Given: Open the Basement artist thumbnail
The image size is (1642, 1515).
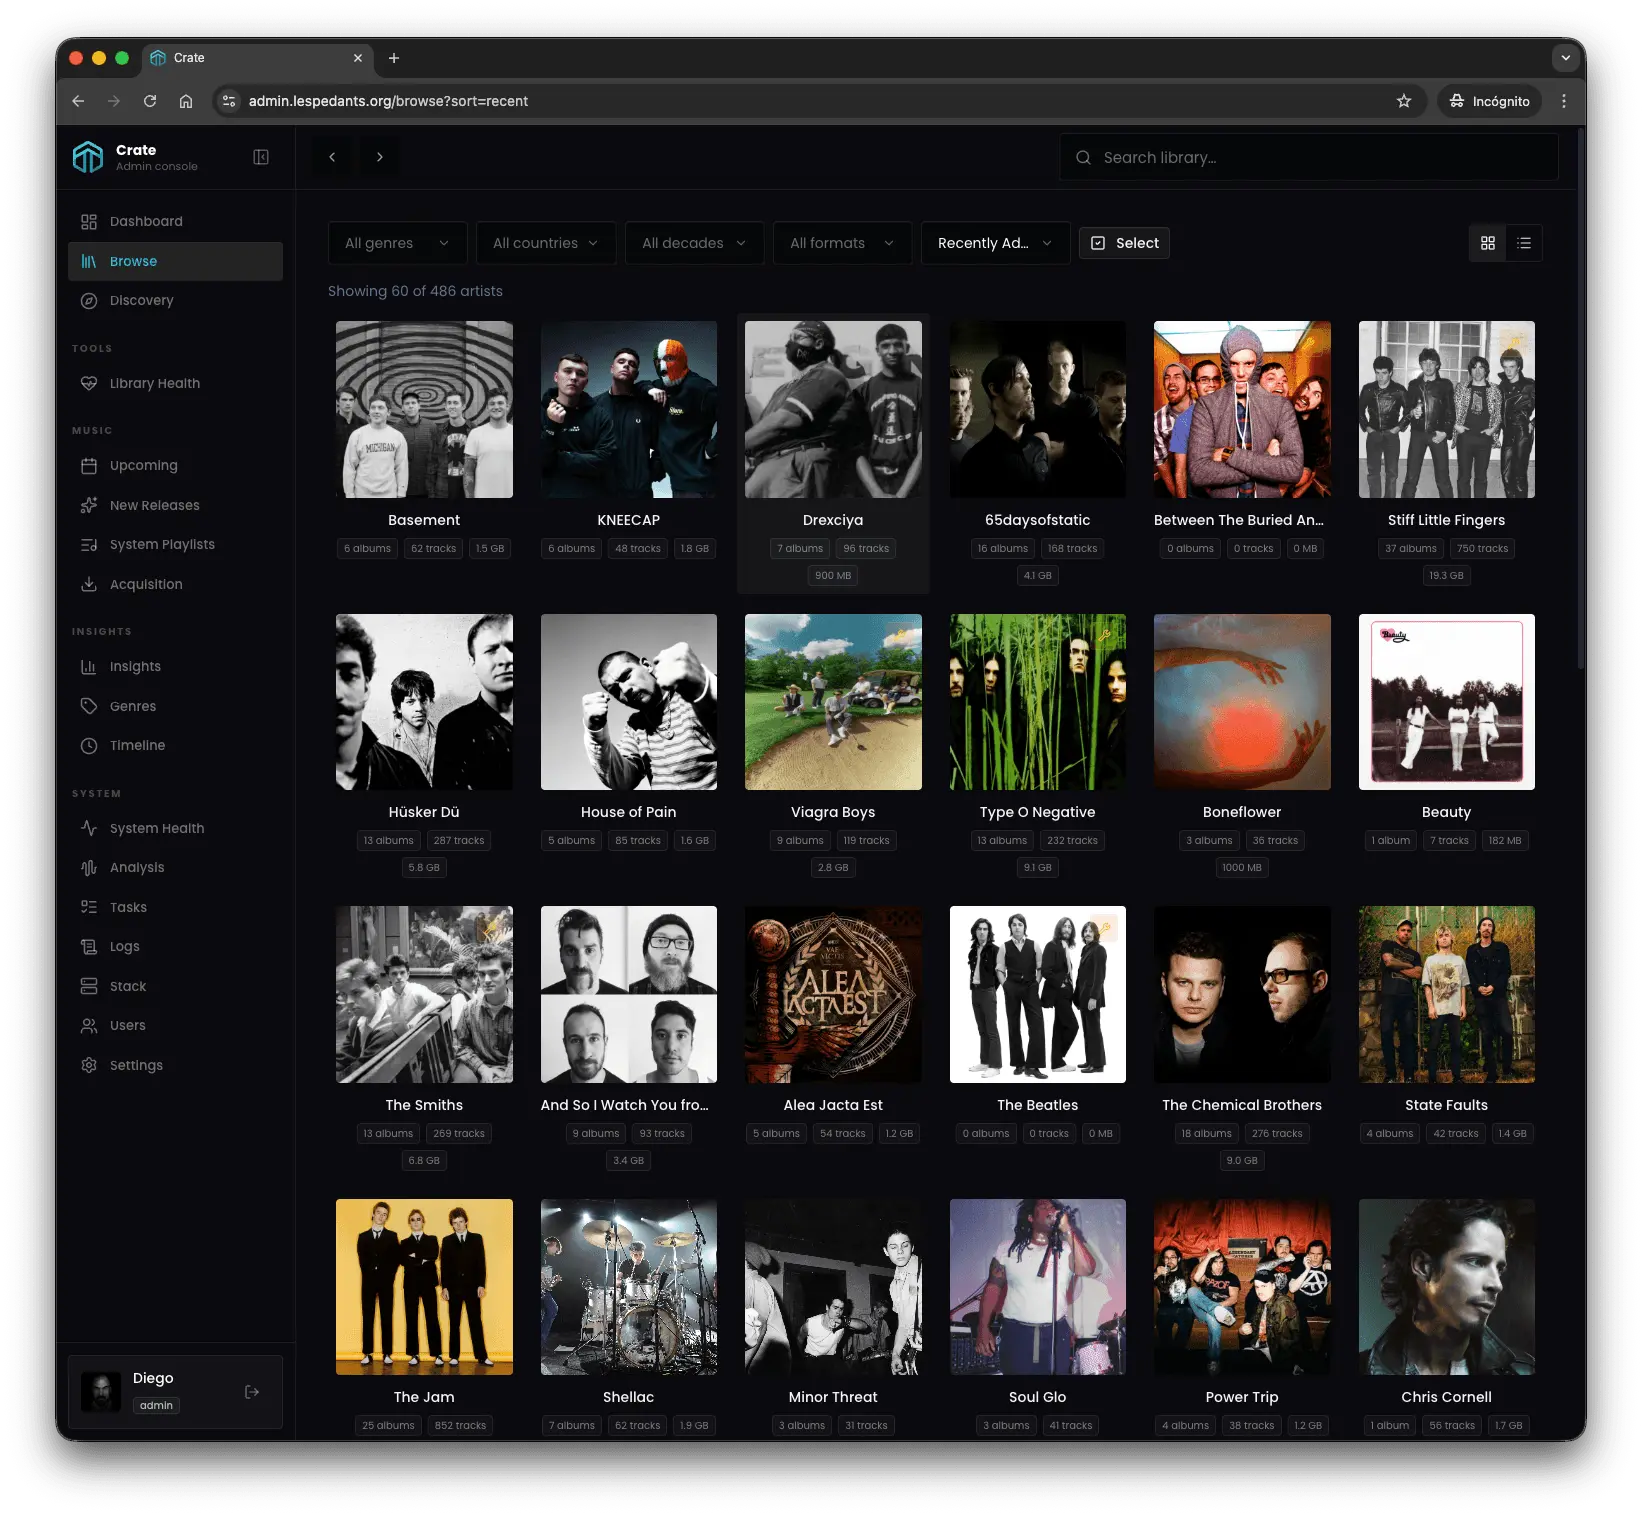Looking at the screenshot, I should (424, 409).
